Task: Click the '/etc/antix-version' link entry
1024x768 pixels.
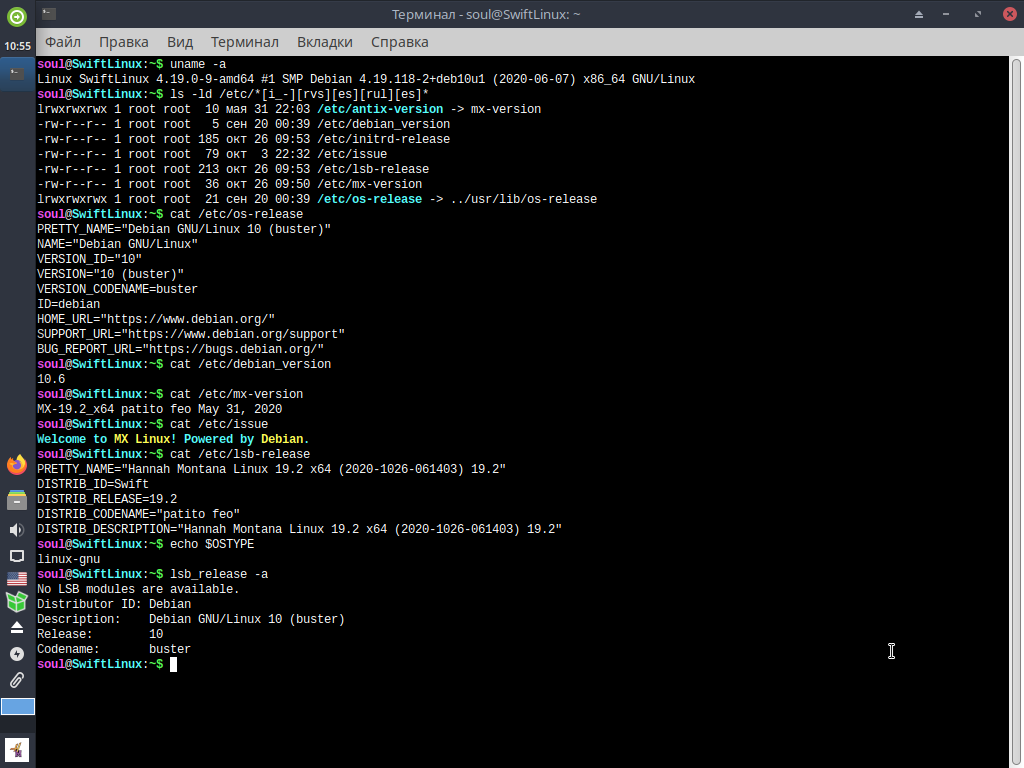Action: 380,109
